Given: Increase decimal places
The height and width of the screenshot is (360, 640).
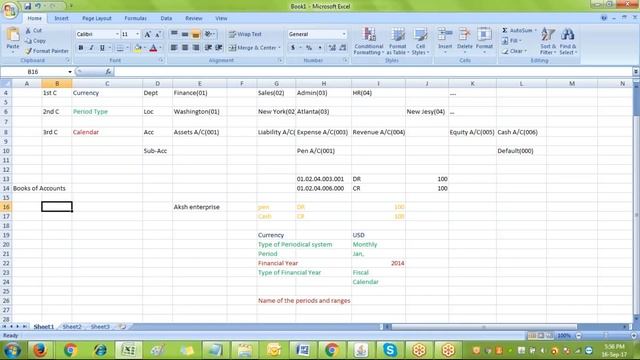Looking at the screenshot, I should tap(332, 48).
